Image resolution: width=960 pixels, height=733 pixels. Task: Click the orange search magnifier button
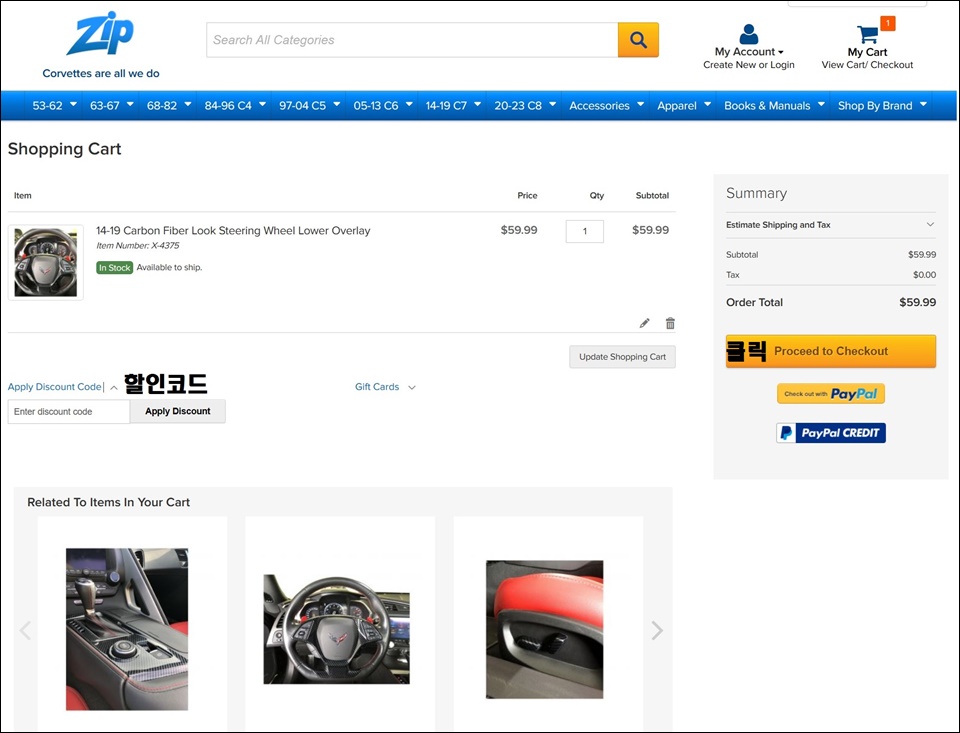[x=638, y=40]
